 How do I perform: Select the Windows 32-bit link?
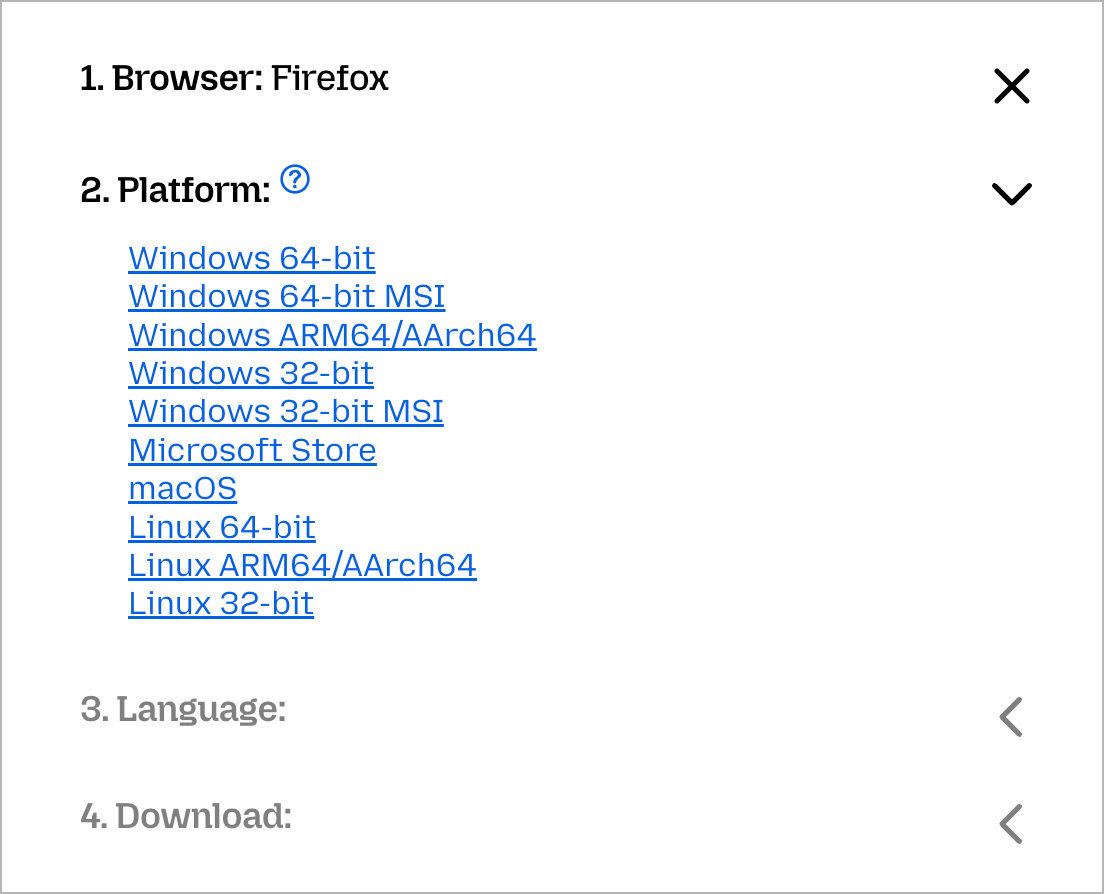(251, 373)
